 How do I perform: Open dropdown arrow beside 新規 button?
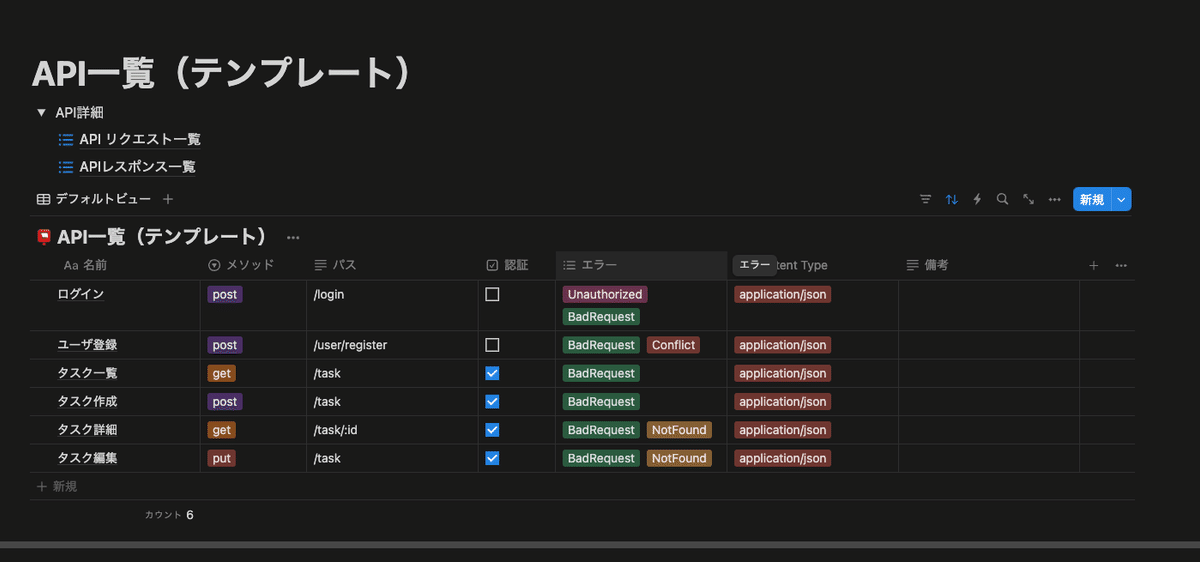pyautogui.click(x=1121, y=199)
